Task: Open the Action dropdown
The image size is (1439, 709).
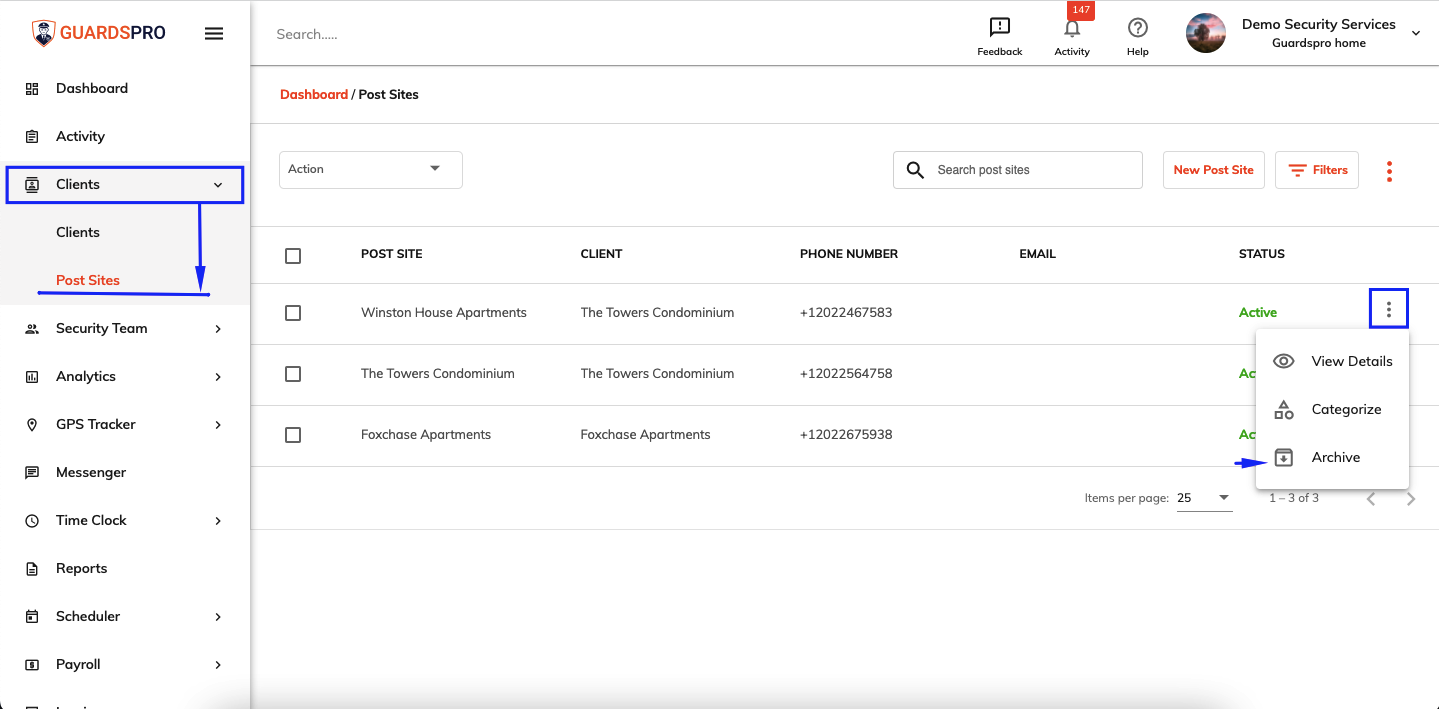Action: 371,169
